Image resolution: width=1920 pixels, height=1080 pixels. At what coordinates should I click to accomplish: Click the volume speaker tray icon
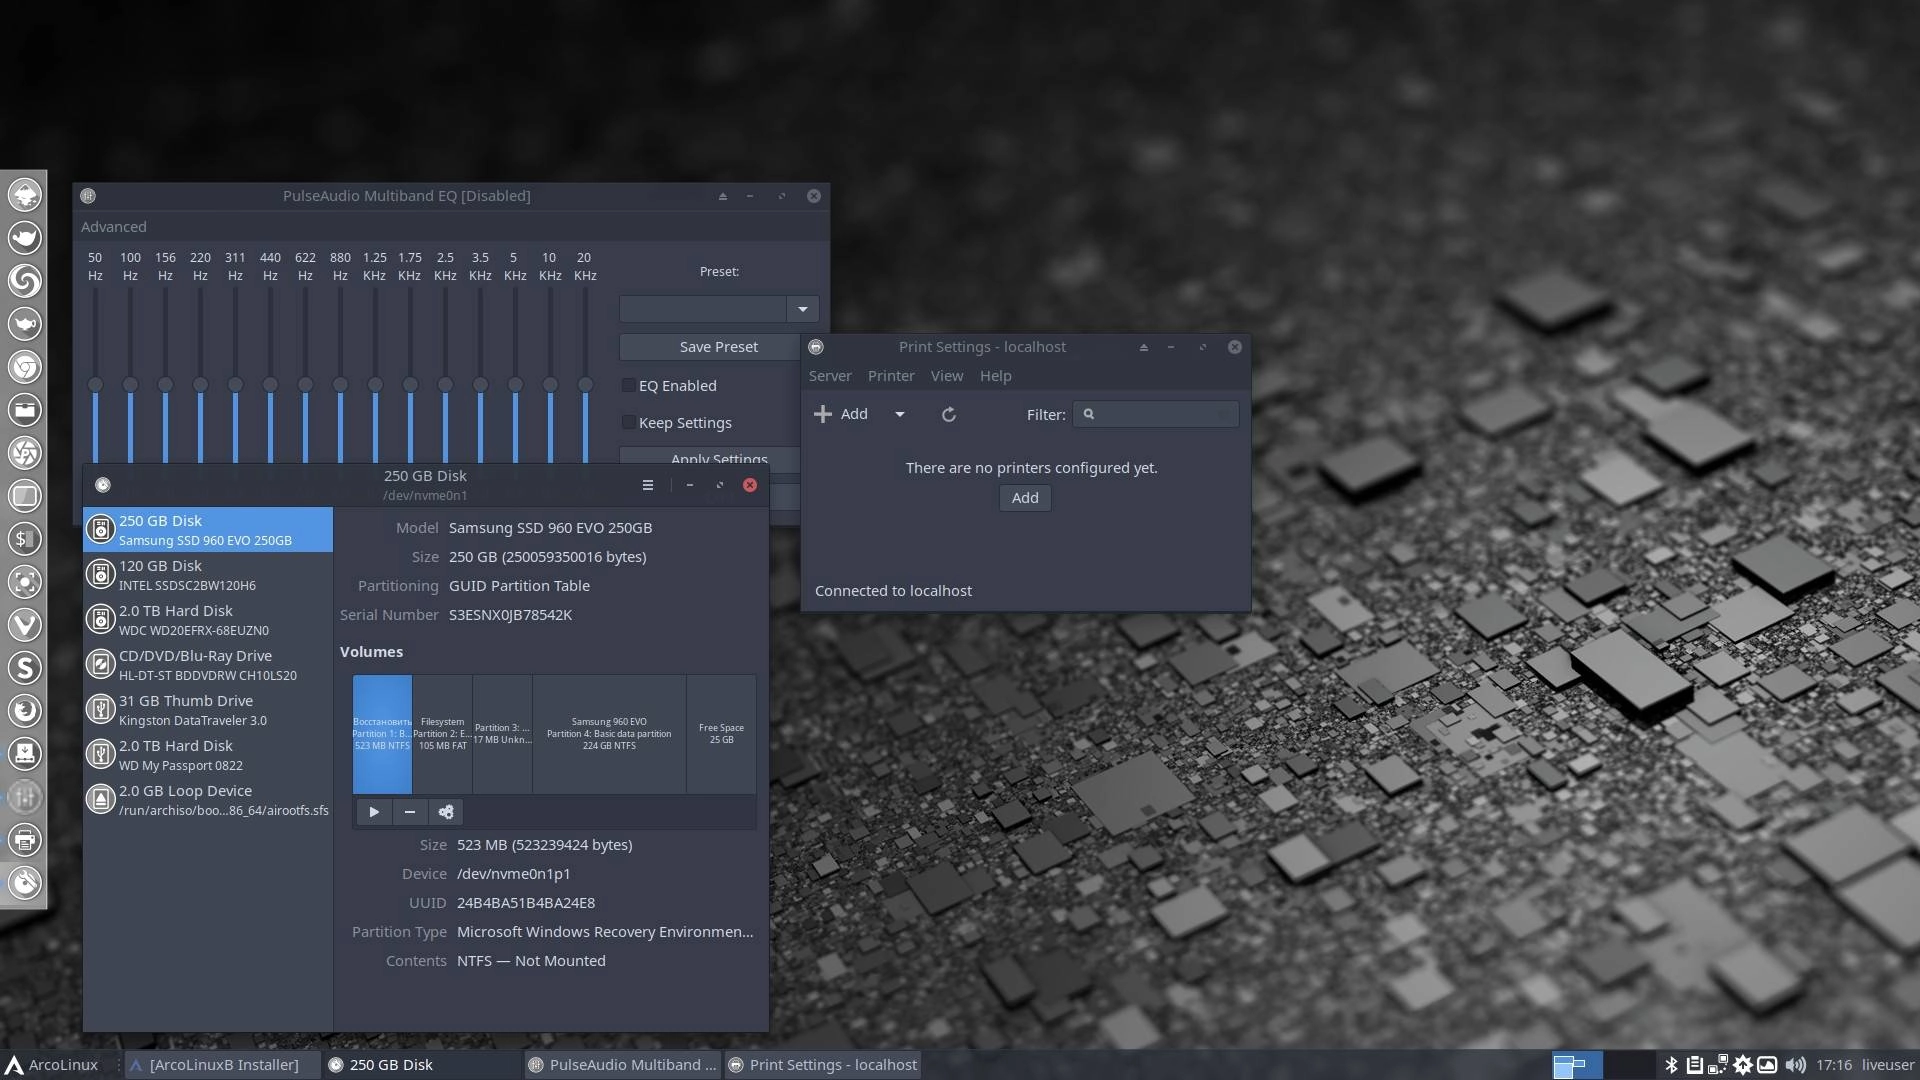tap(1796, 1065)
